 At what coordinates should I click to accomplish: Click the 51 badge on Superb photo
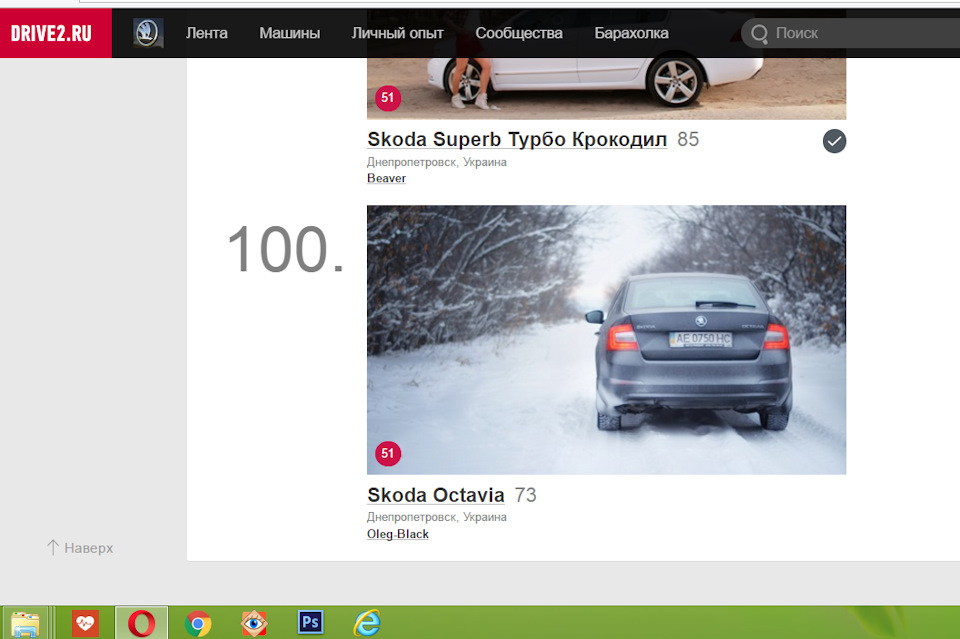pyautogui.click(x=388, y=98)
